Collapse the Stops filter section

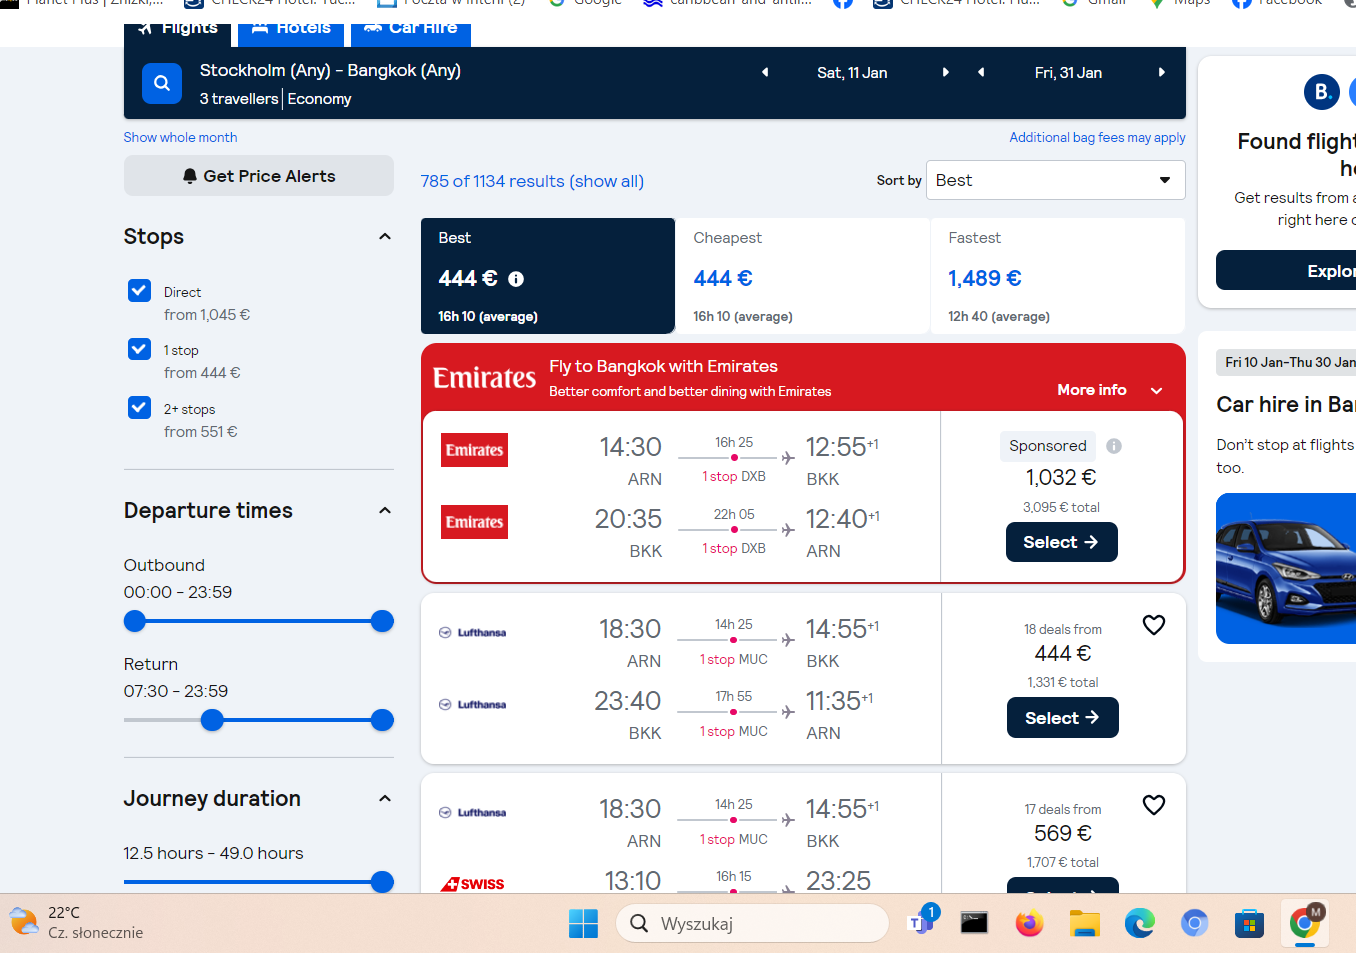click(385, 237)
